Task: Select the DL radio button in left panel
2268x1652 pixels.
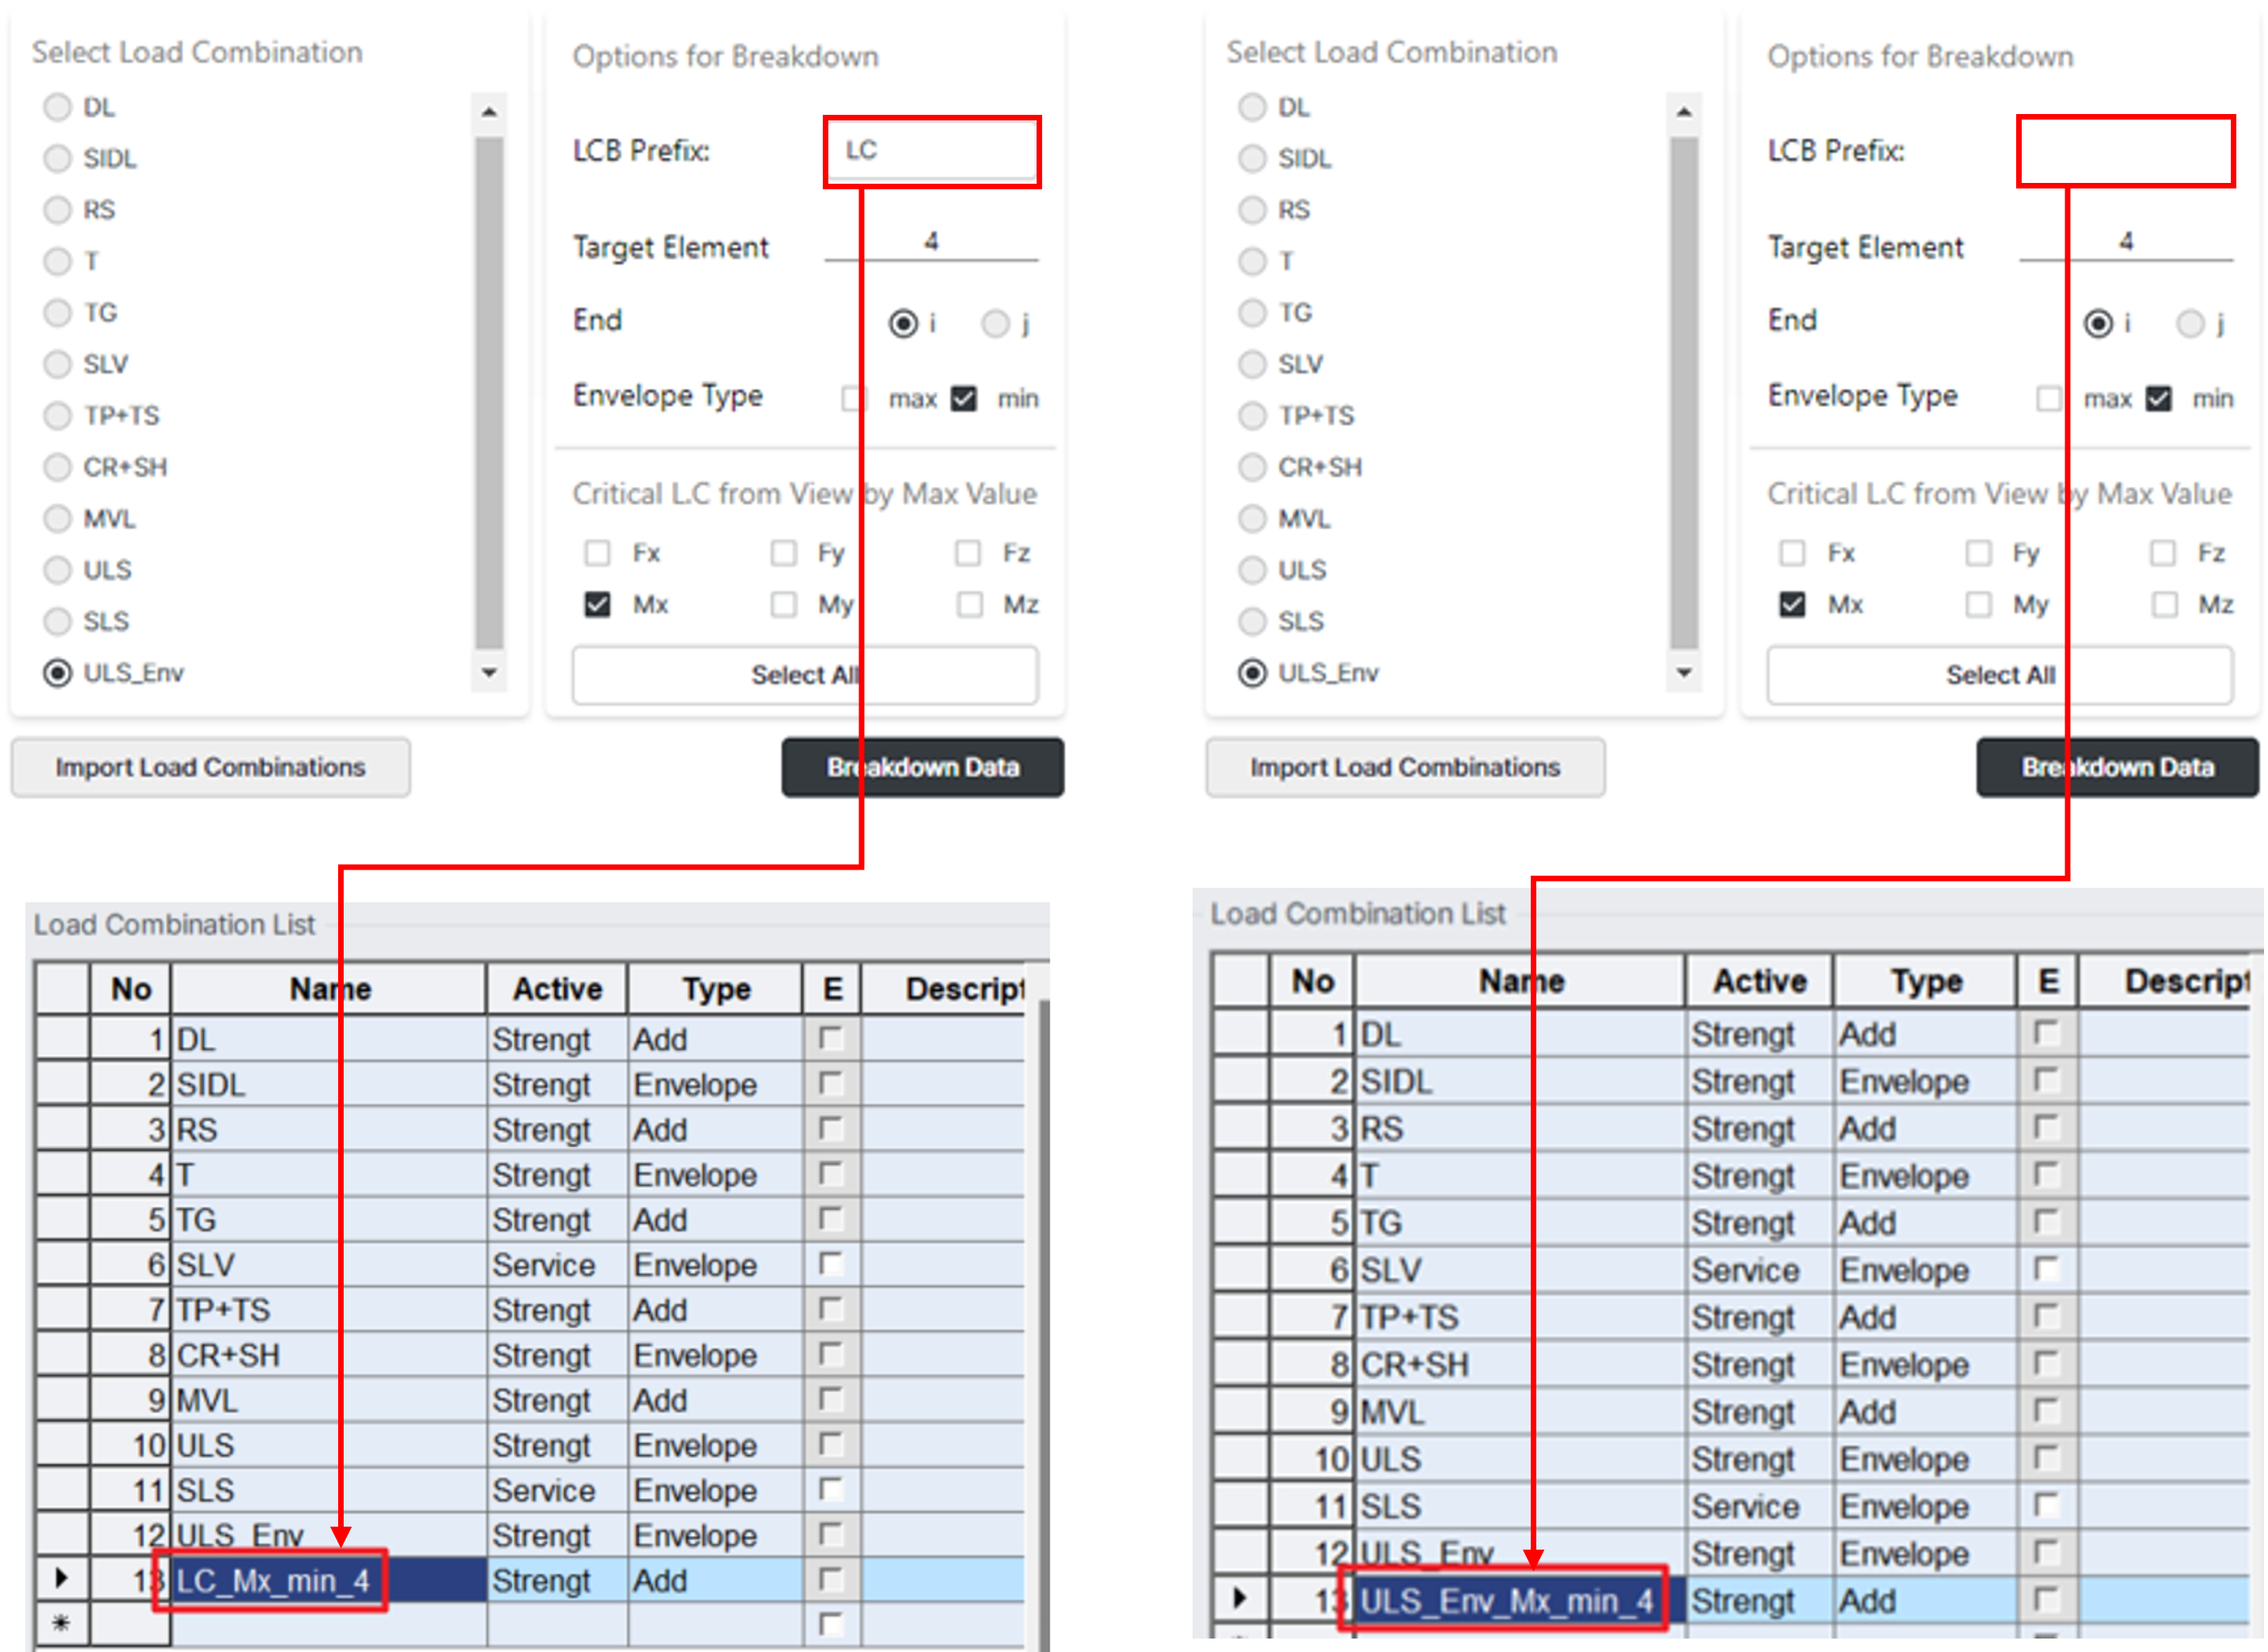Action: (58, 107)
